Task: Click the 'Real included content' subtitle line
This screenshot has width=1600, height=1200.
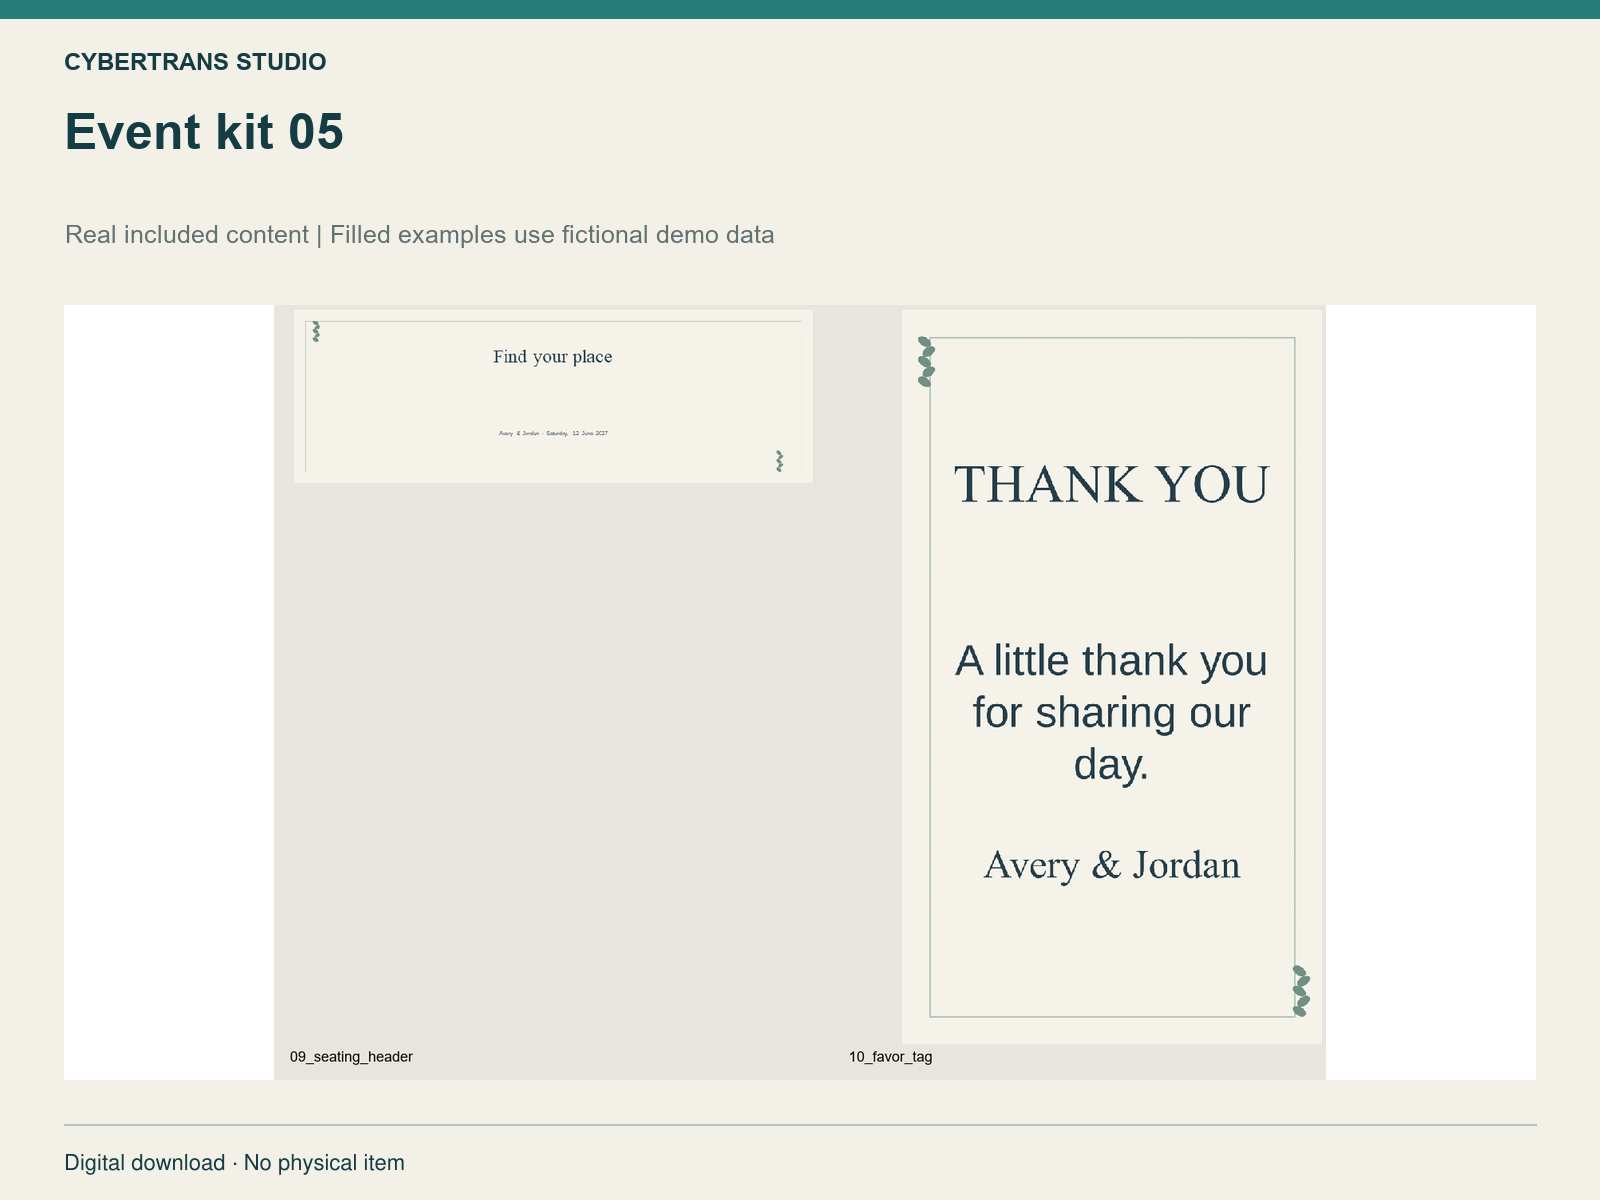Action: click(420, 235)
